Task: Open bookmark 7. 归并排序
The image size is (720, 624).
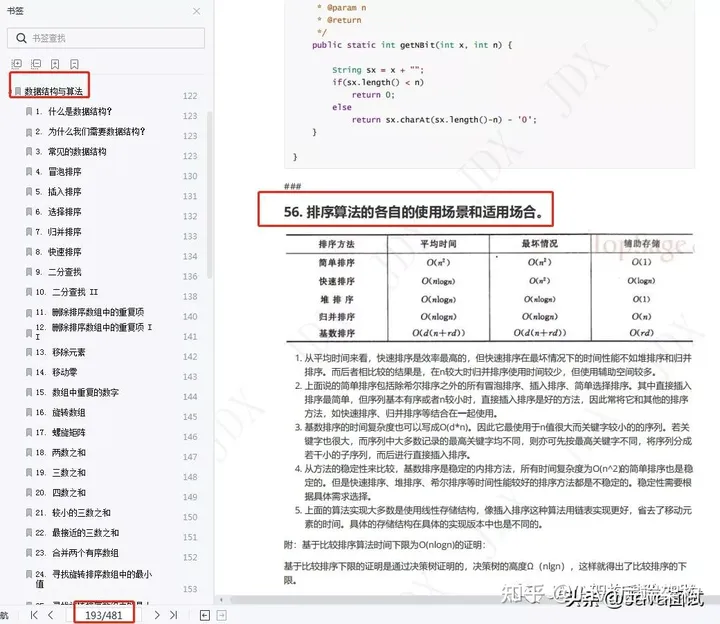Action: point(58,232)
